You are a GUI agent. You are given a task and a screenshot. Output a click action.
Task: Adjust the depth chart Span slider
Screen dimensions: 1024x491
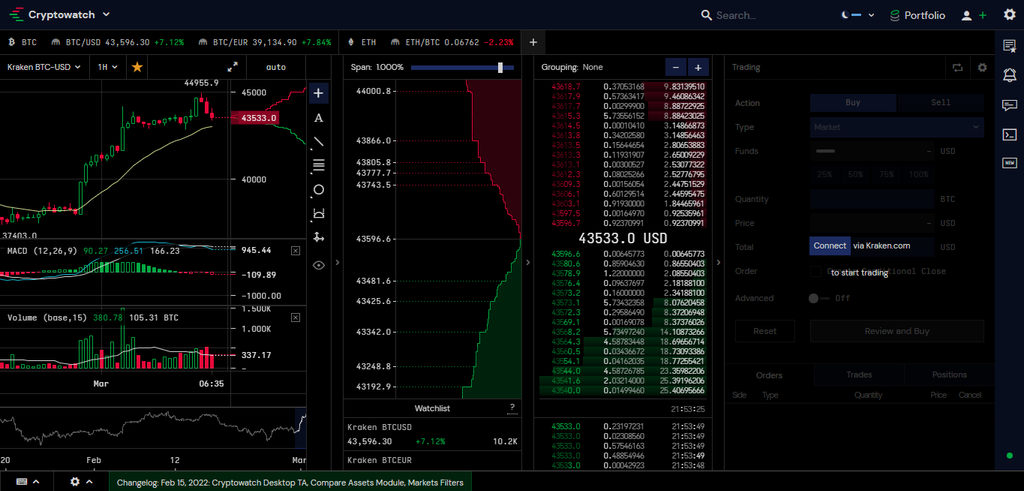click(x=462, y=67)
